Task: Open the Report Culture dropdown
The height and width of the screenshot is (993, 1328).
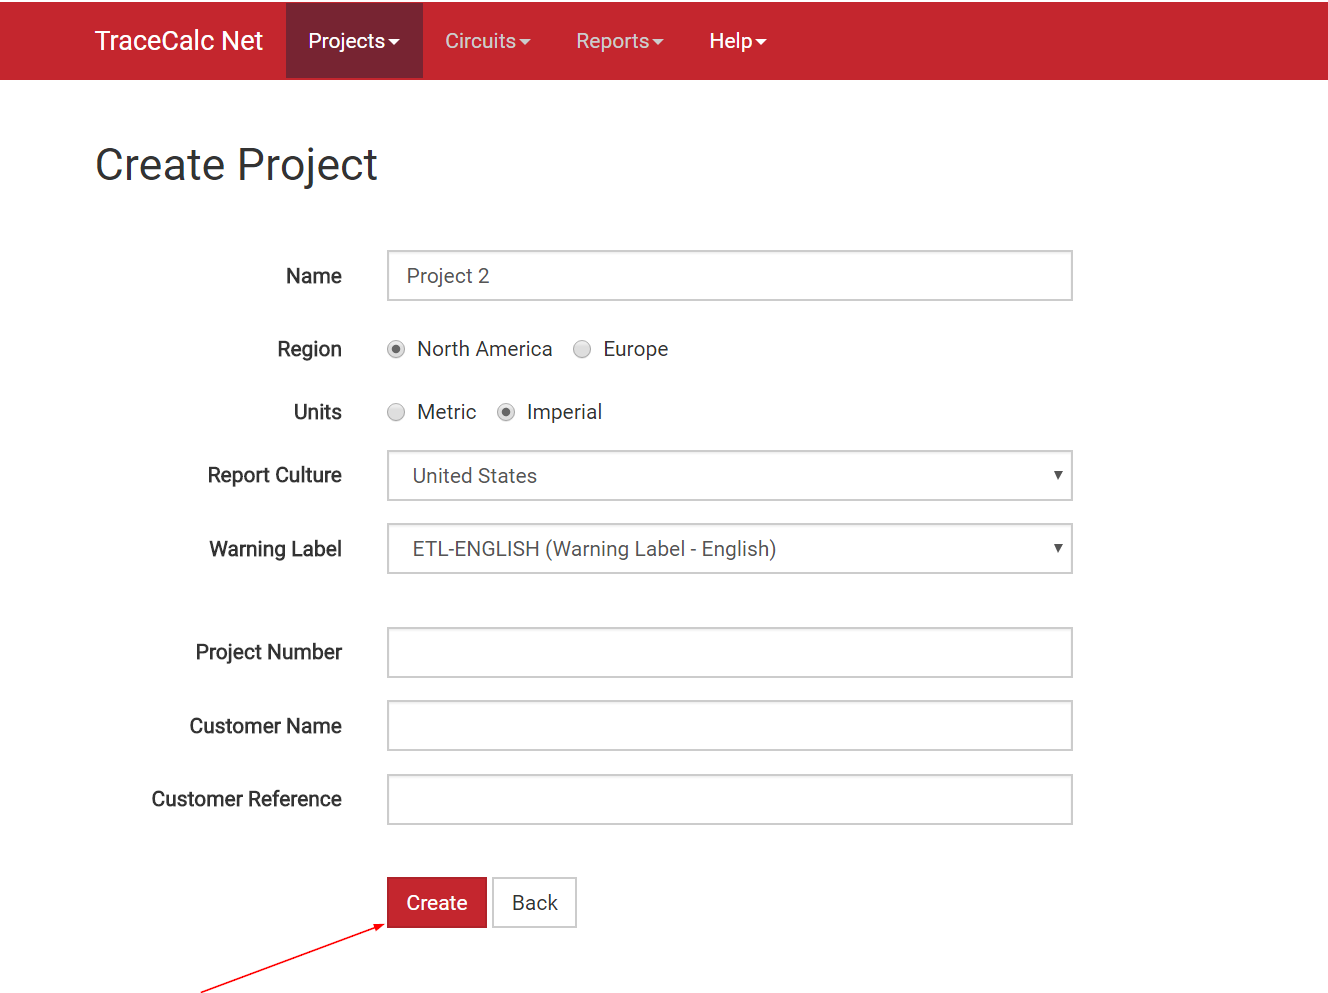Action: (x=729, y=476)
